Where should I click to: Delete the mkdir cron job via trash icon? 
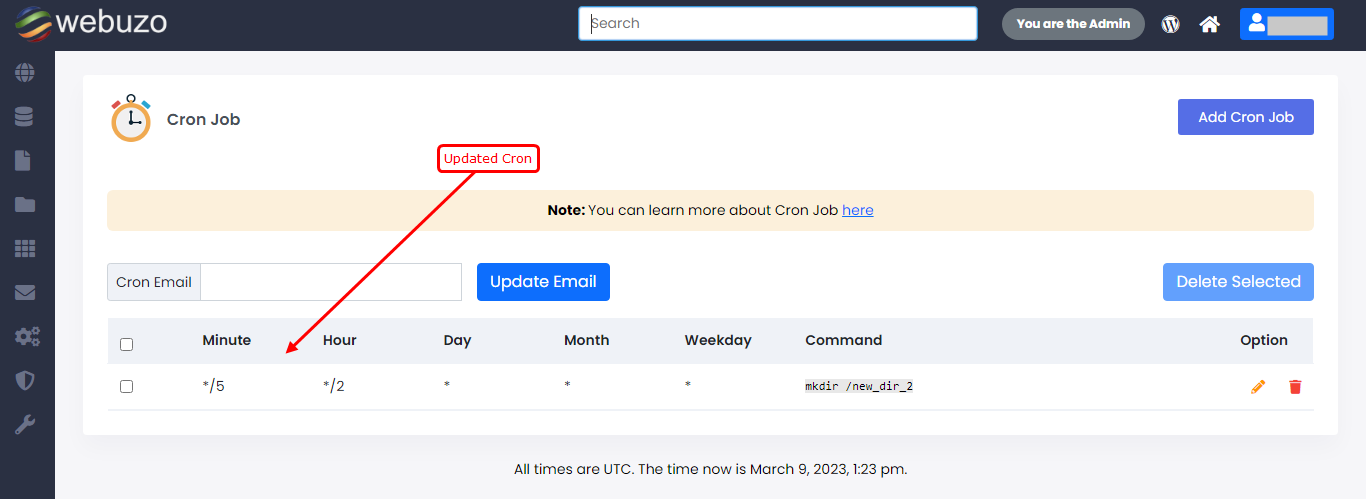coord(1295,387)
